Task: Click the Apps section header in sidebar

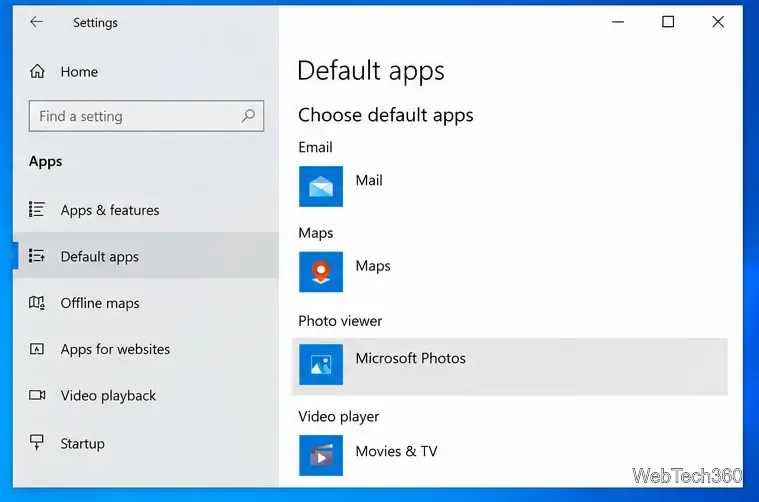Action: click(x=46, y=162)
